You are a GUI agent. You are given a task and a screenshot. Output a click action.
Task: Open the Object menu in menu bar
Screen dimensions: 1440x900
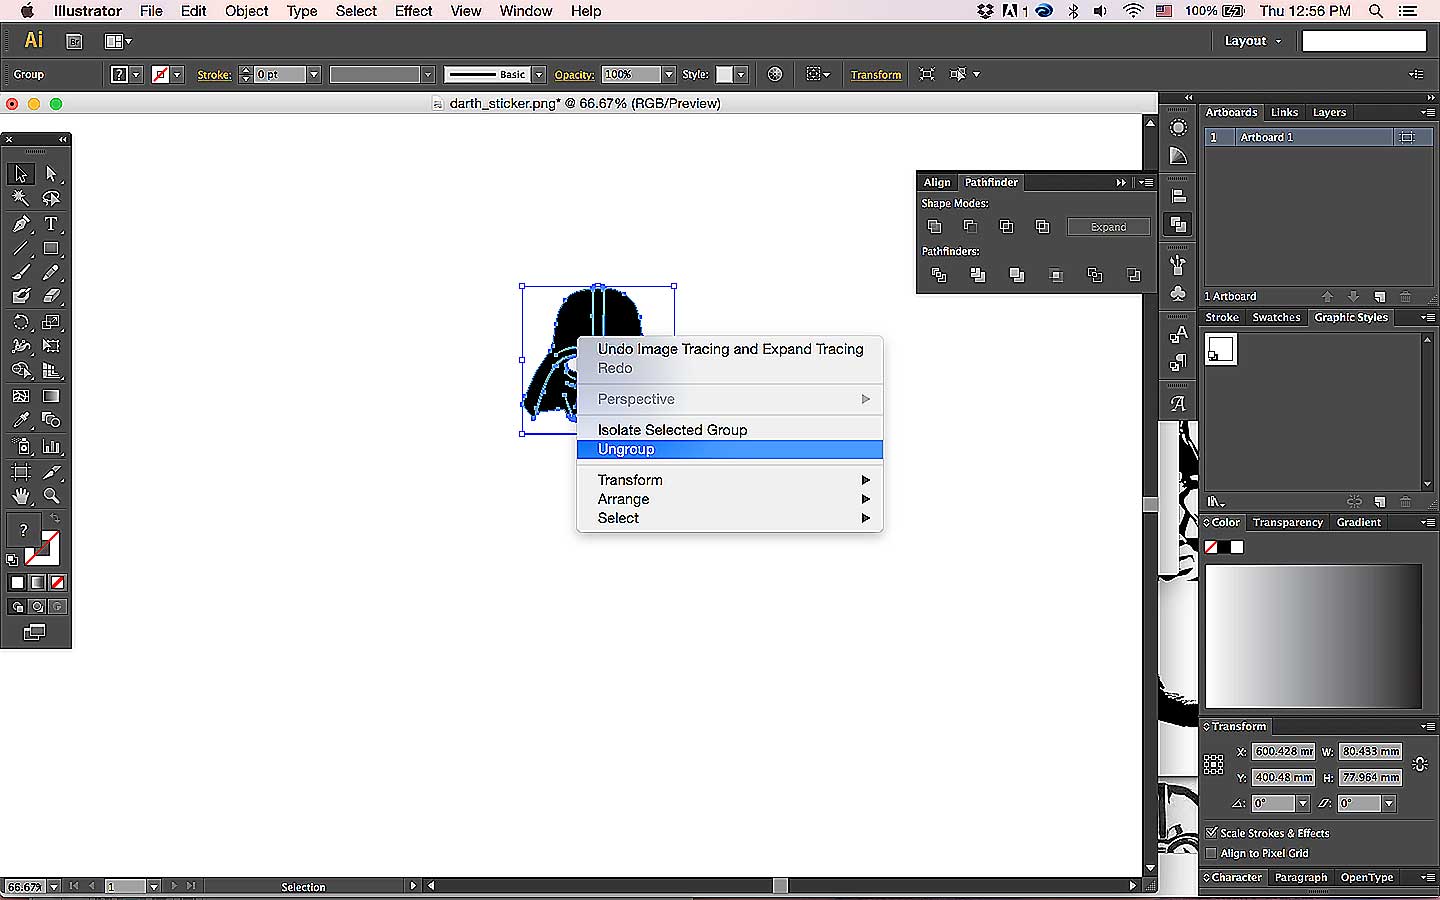coord(246,11)
